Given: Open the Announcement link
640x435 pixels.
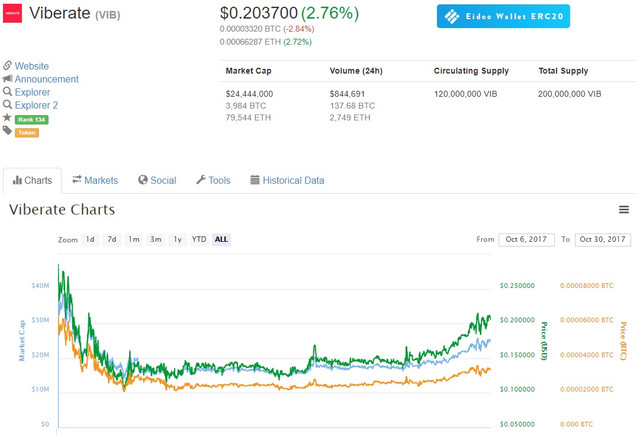Looking at the screenshot, I should [47, 79].
